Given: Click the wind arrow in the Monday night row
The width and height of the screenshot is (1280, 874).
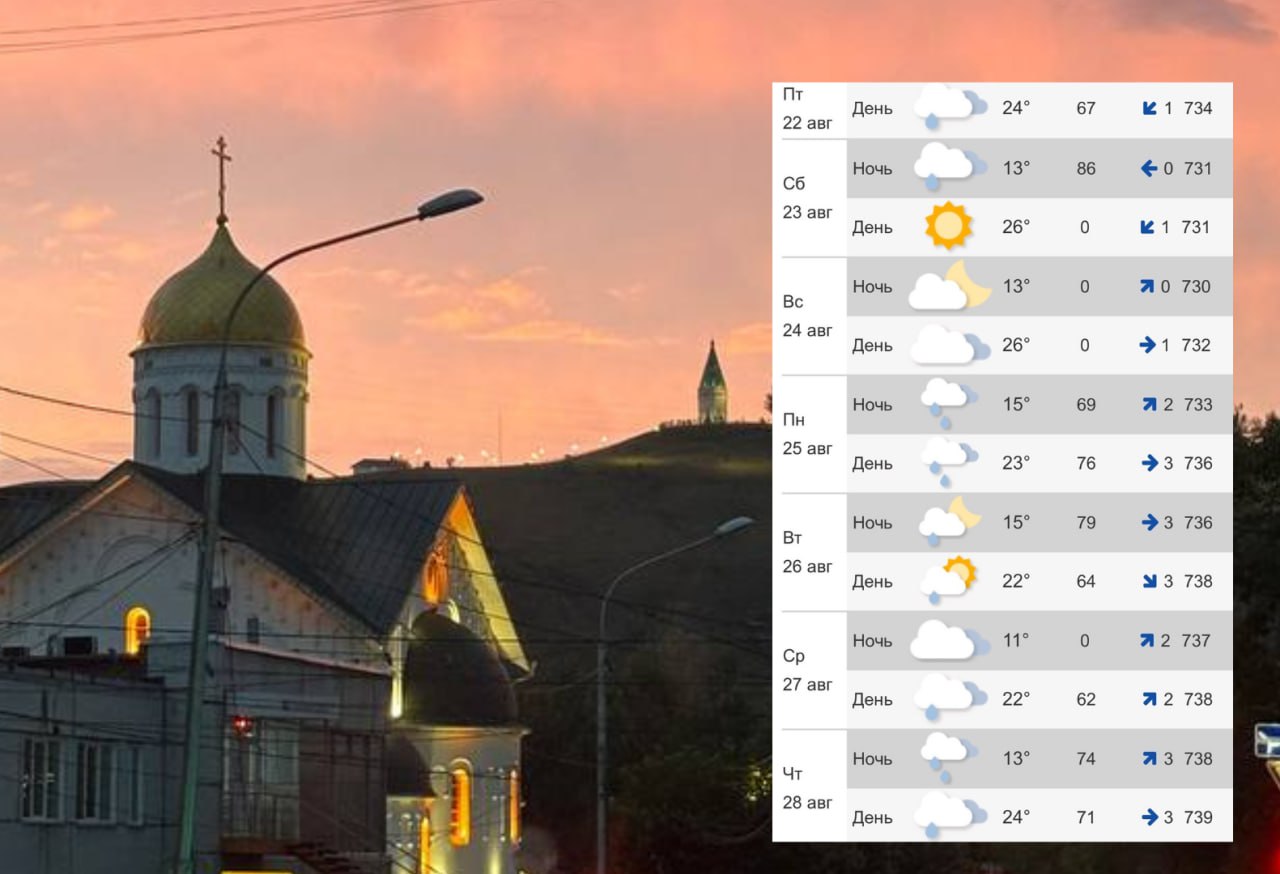Looking at the screenshot, I should click(1148, 404).
